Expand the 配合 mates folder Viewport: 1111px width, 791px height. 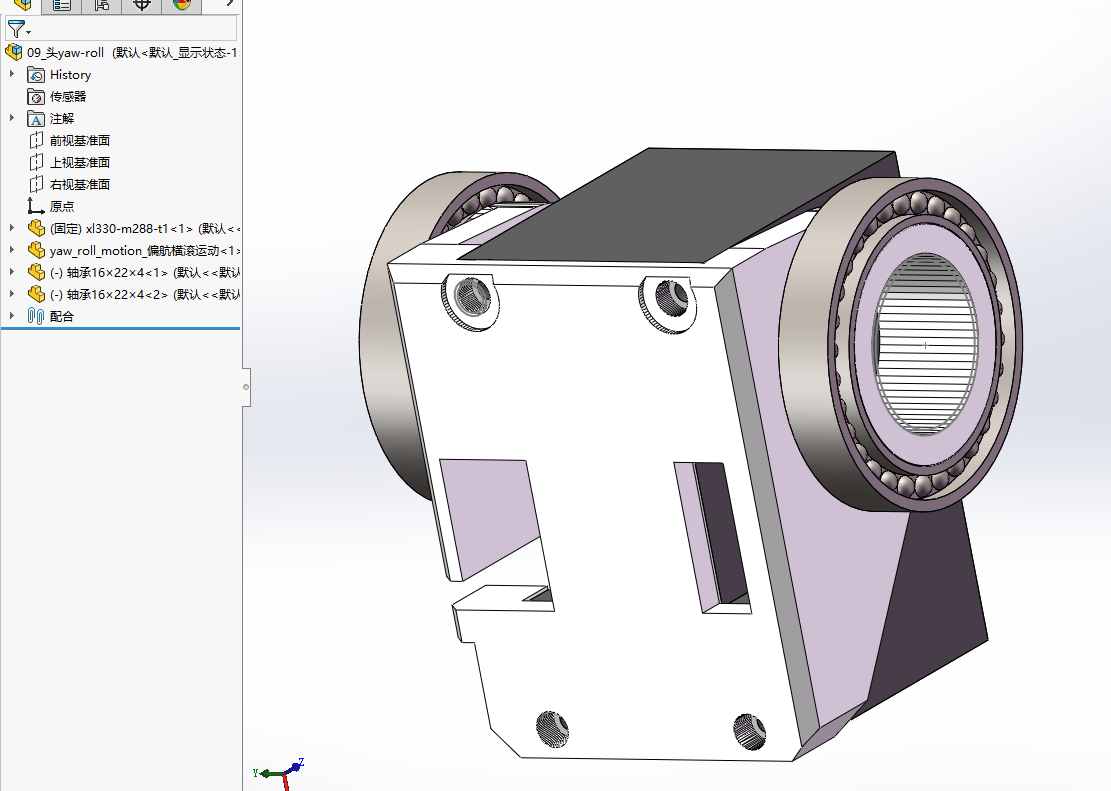pyautogui.click(x=11, y=315)
